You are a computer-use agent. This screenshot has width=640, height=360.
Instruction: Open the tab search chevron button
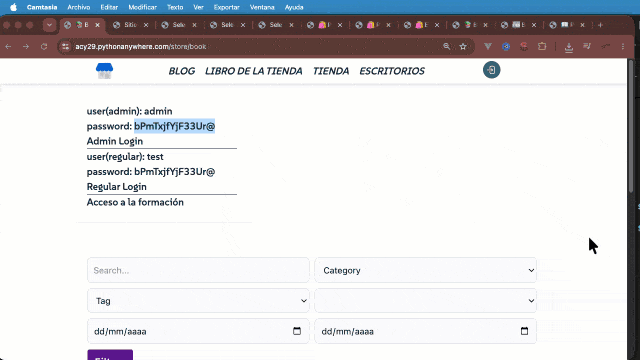coord(49,25)
